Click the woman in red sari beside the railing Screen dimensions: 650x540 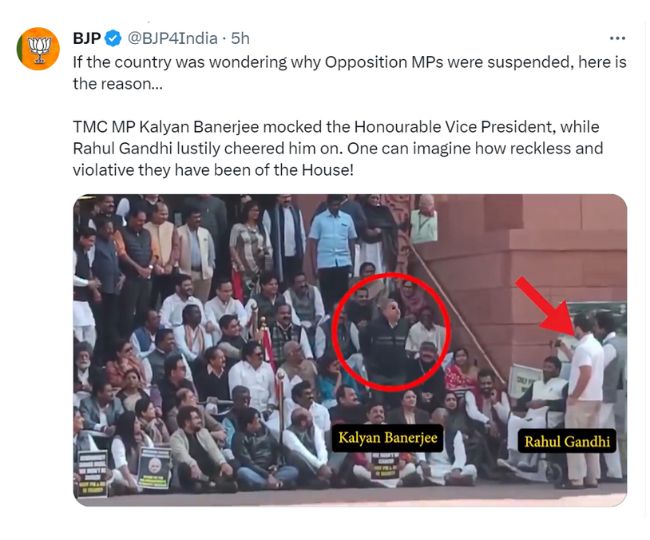click(461, 371)
